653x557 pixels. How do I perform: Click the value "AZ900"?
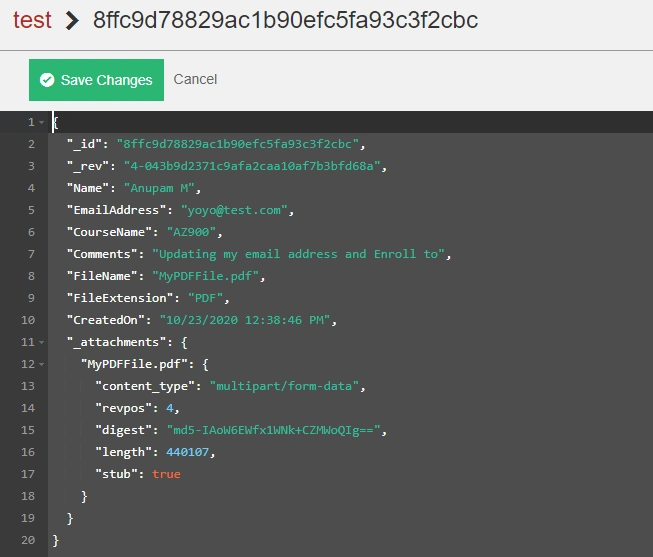192,232
